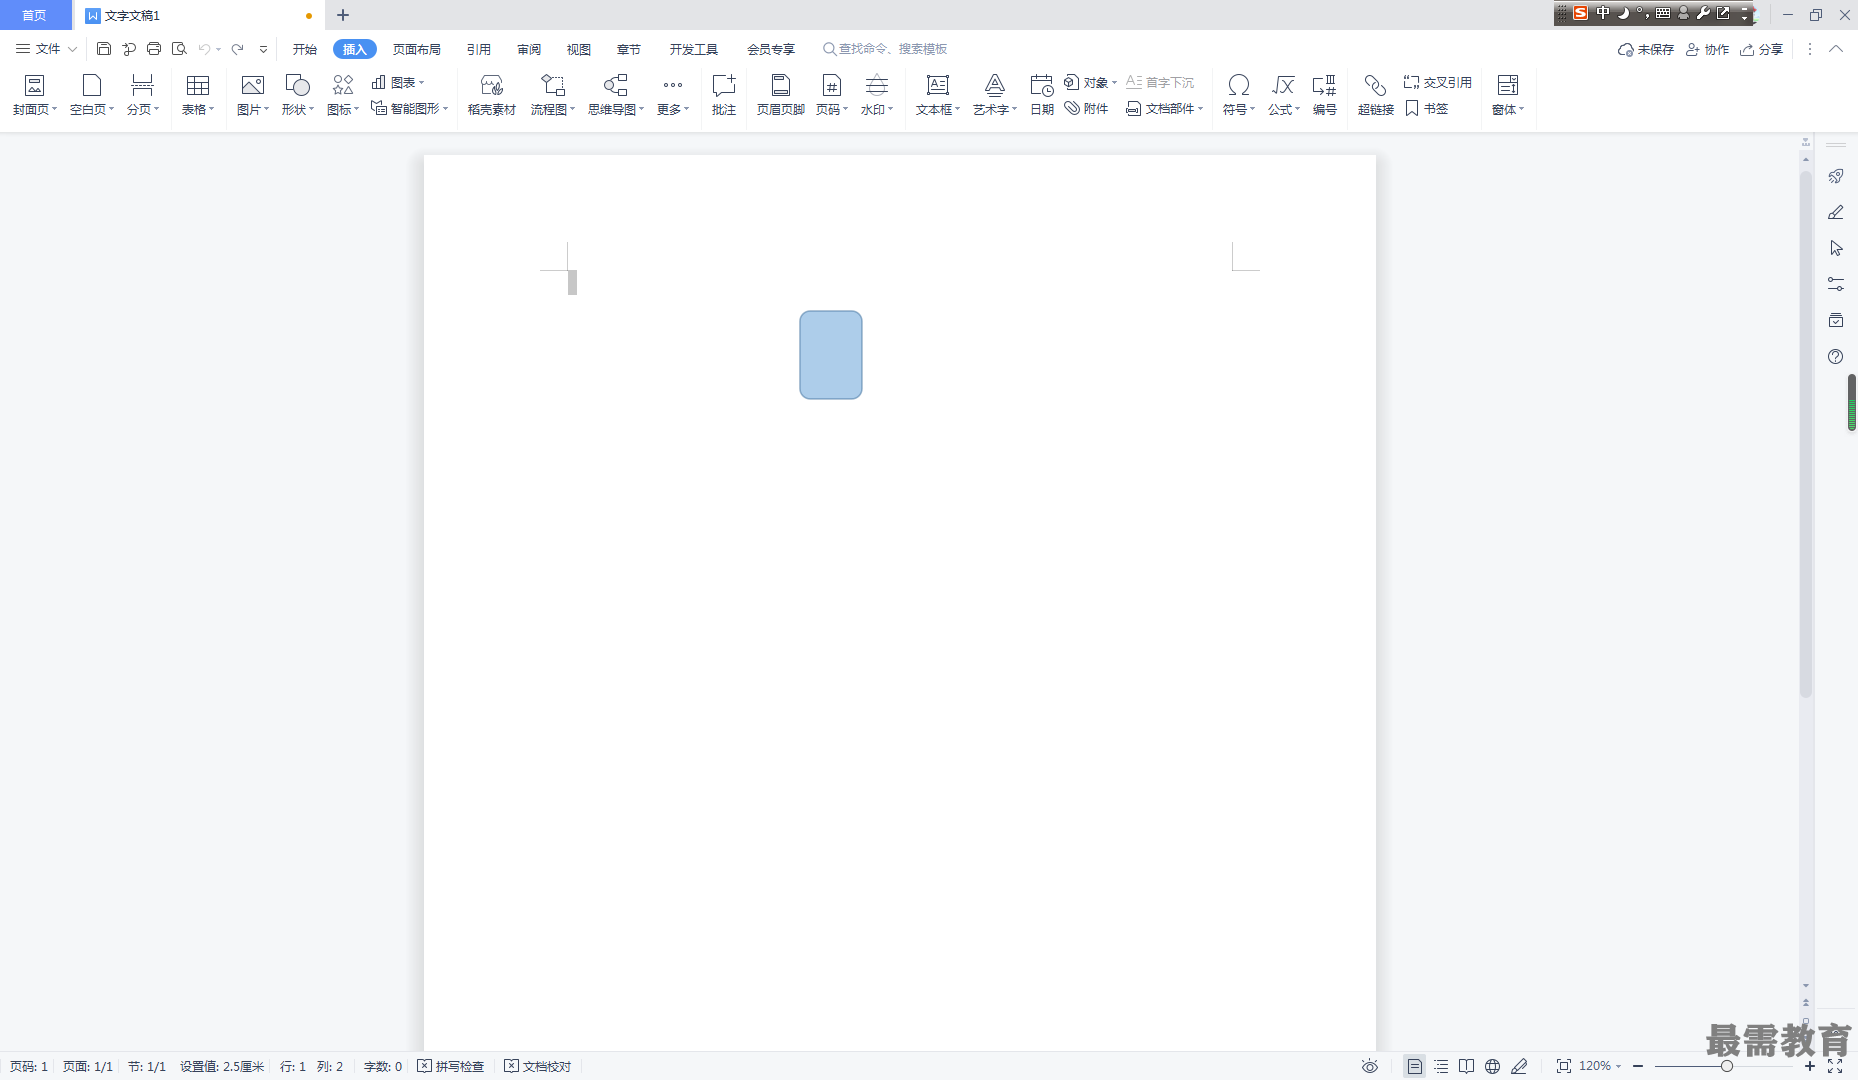The width and height of the screenshot is (1858, 1080).
Task: Open the 页面布局 ribbon tab
Action: pyautogui.click(x=417, y=49)
